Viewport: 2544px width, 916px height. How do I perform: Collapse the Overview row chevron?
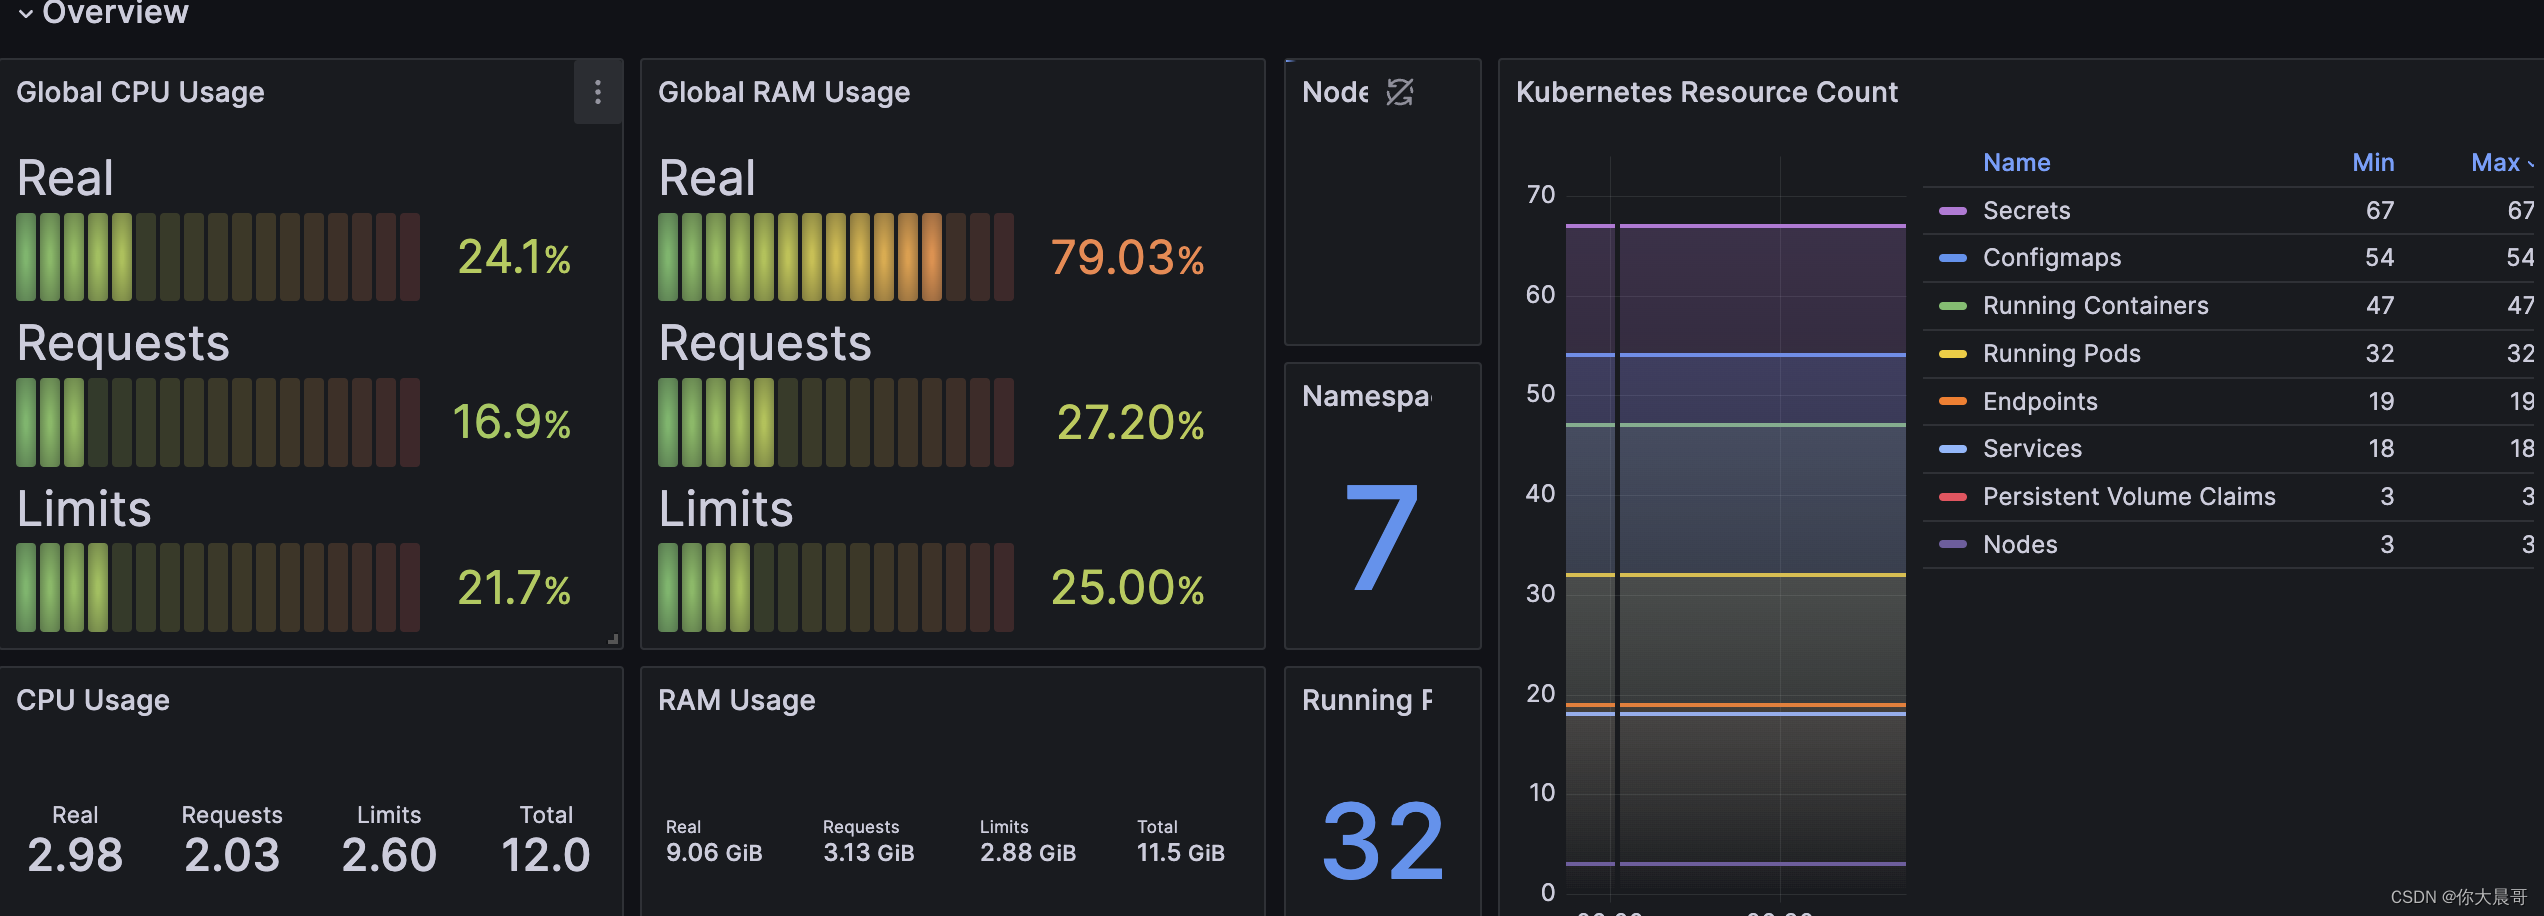26,13
